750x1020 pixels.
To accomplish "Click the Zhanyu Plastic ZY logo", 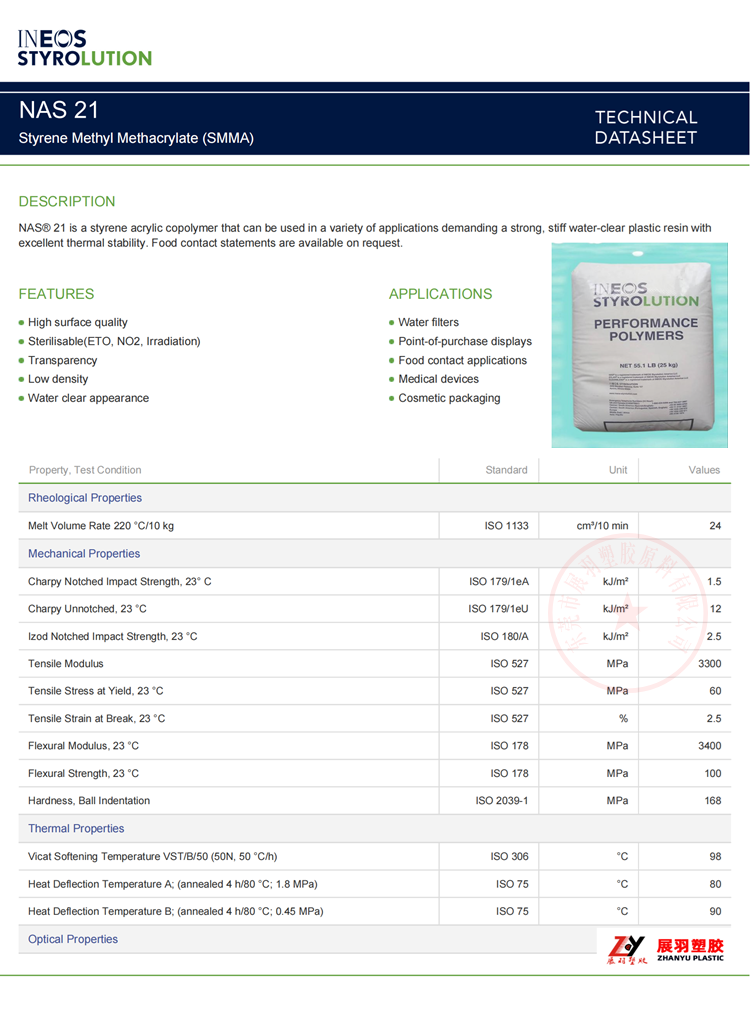I will 664,949.
